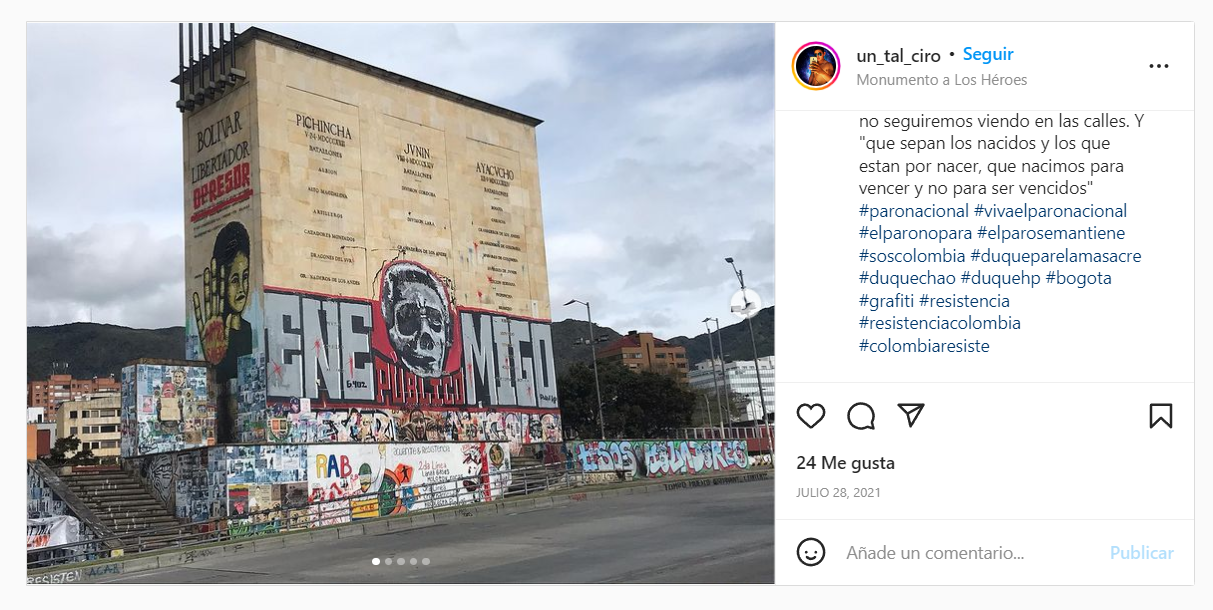1213x610 pixels.
Task: Submit the comment with Publicar
Action: point(1142,552)
